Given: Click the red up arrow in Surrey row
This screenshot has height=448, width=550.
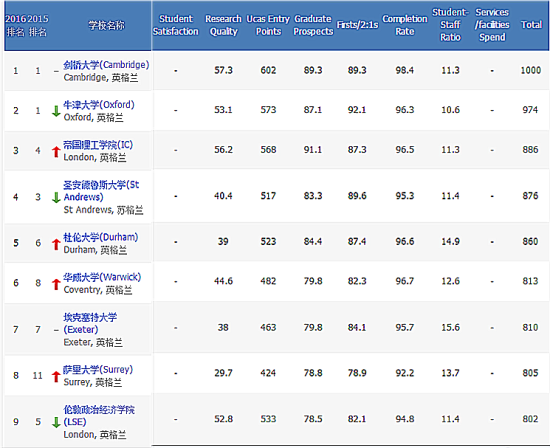Looking at the screenshot, I should tap(56, 376).
